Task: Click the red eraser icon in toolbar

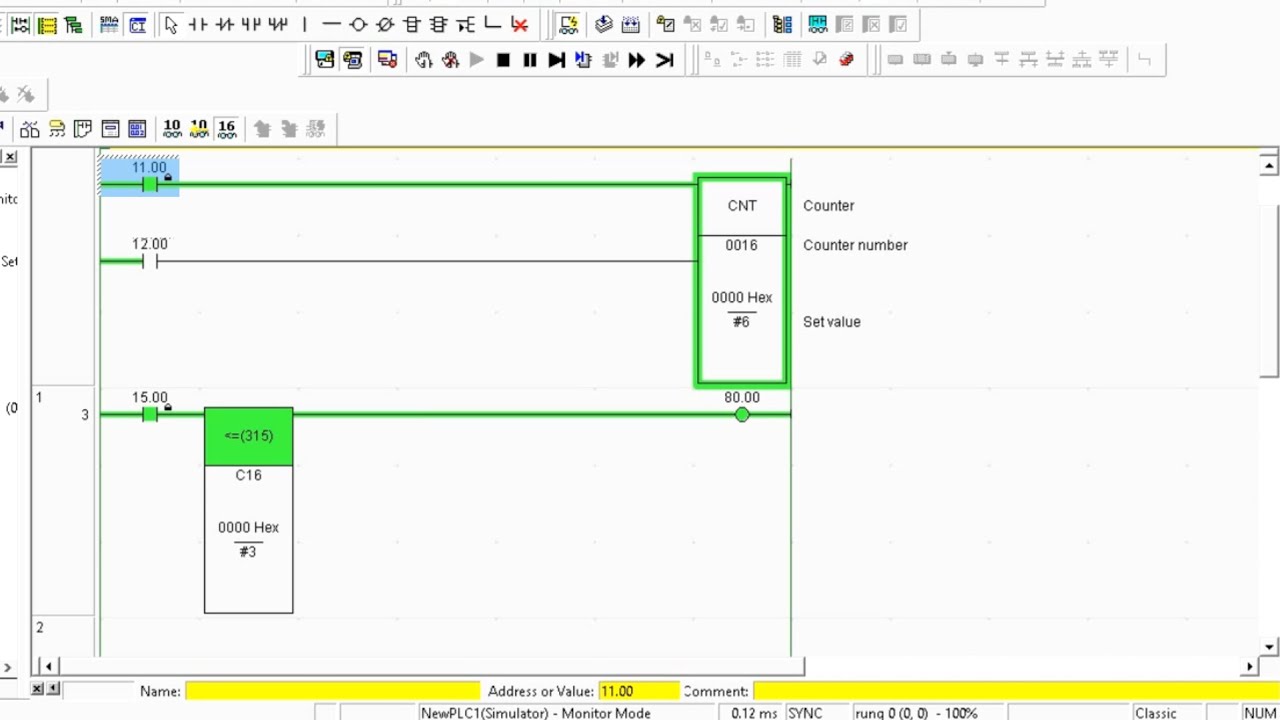Action: point(846,60)
